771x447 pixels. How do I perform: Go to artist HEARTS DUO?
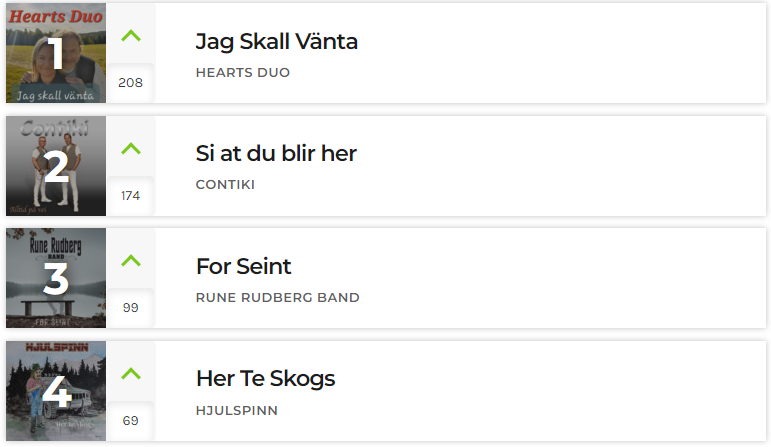pos(243,73)
